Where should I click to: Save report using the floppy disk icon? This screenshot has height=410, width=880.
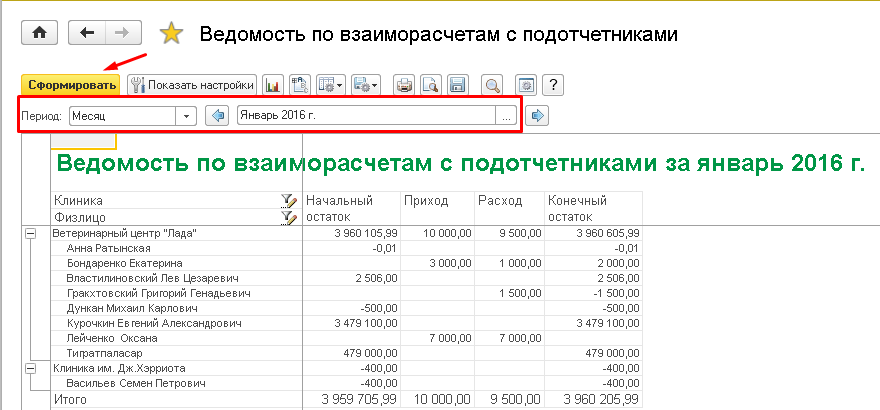(x=457, y=86)
